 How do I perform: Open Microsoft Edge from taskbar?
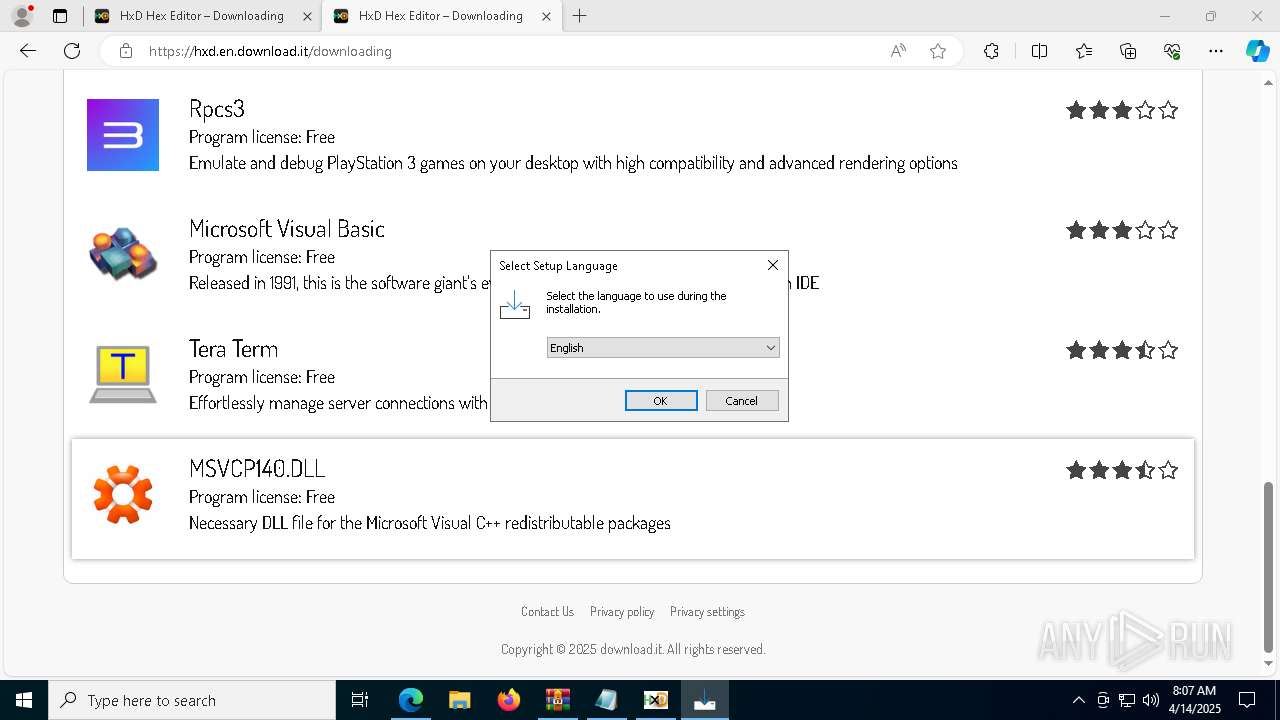[411, 700]
